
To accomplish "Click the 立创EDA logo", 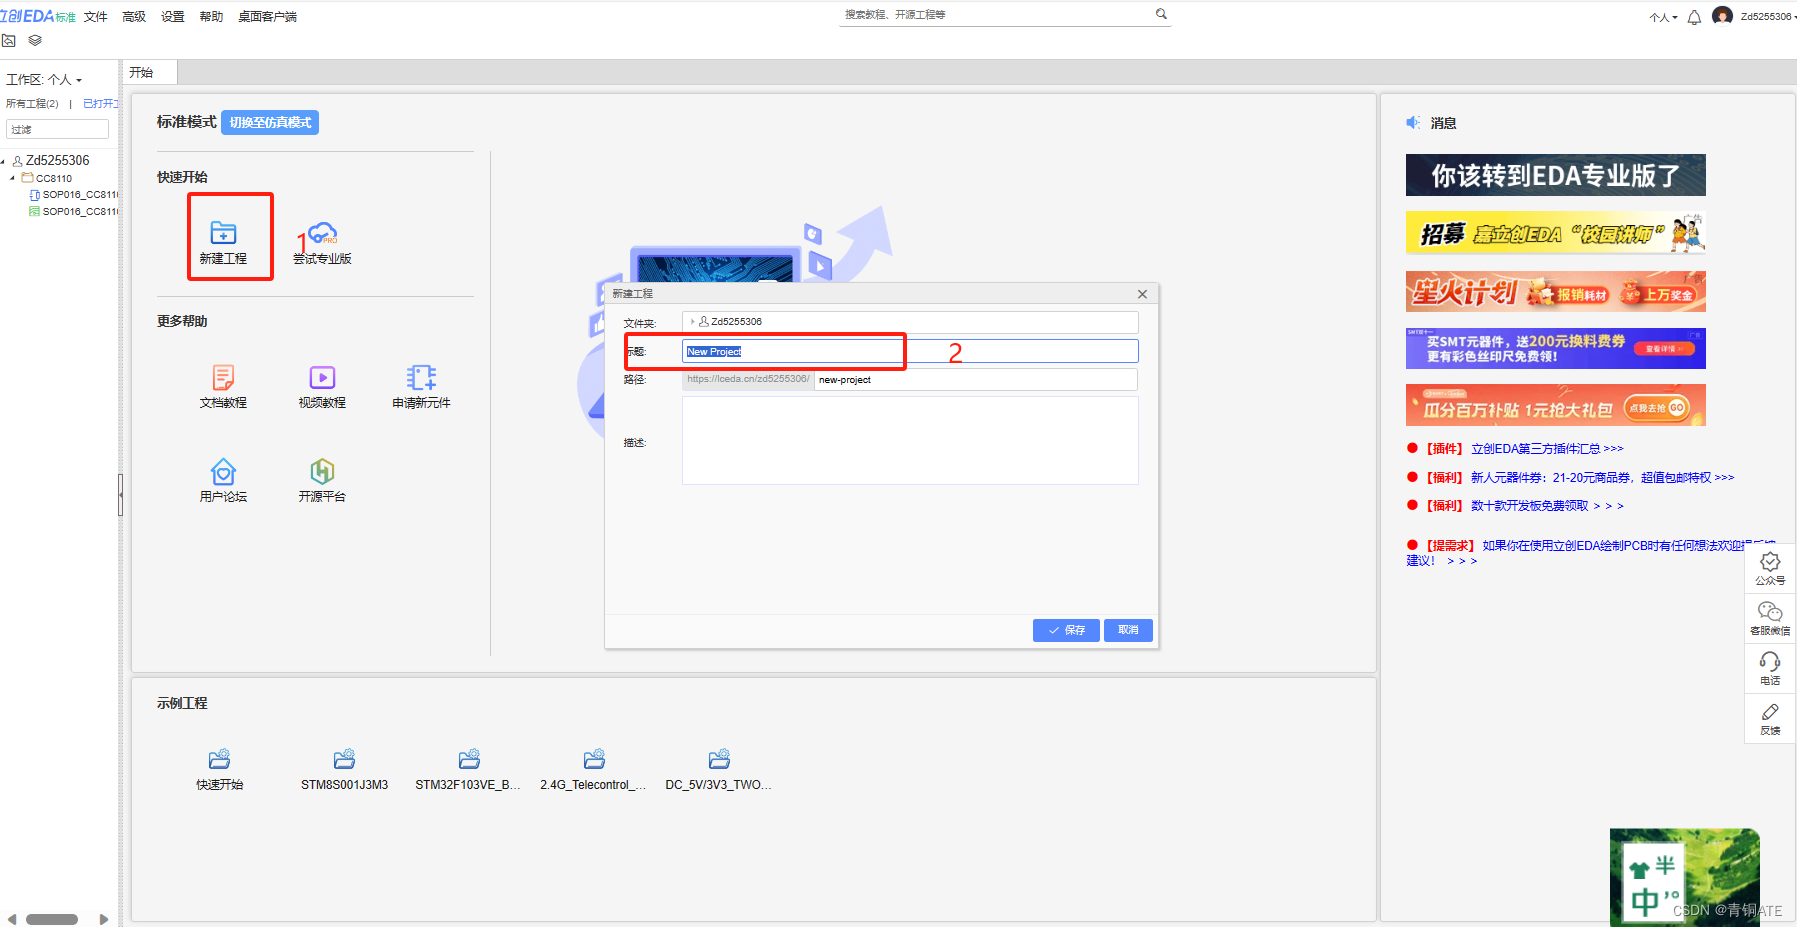I will pos(37,16).
